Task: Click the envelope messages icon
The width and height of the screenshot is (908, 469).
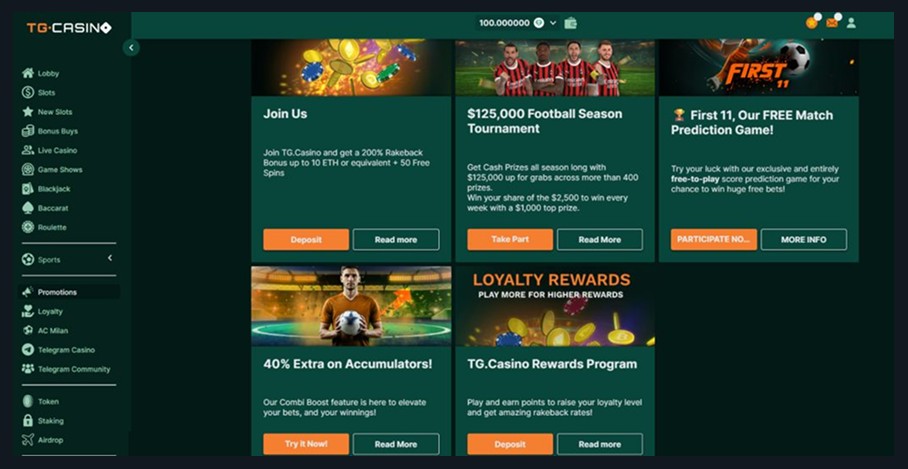Action: coord(832,23)
